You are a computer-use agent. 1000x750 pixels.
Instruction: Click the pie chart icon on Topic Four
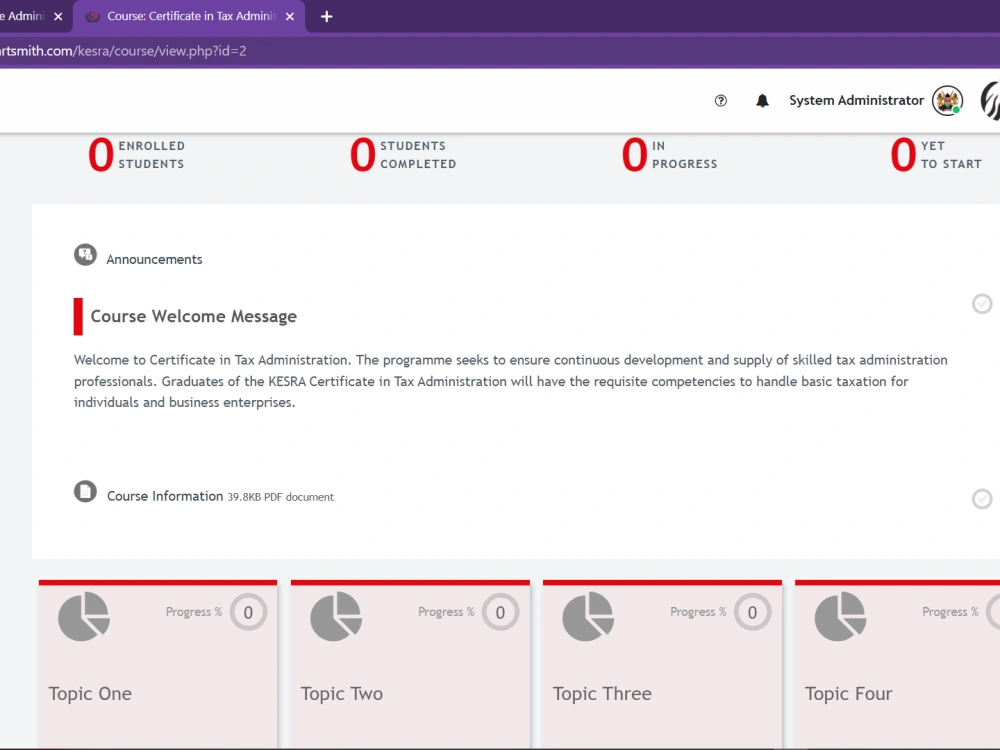pyautogui.click(x=839, y=616)
